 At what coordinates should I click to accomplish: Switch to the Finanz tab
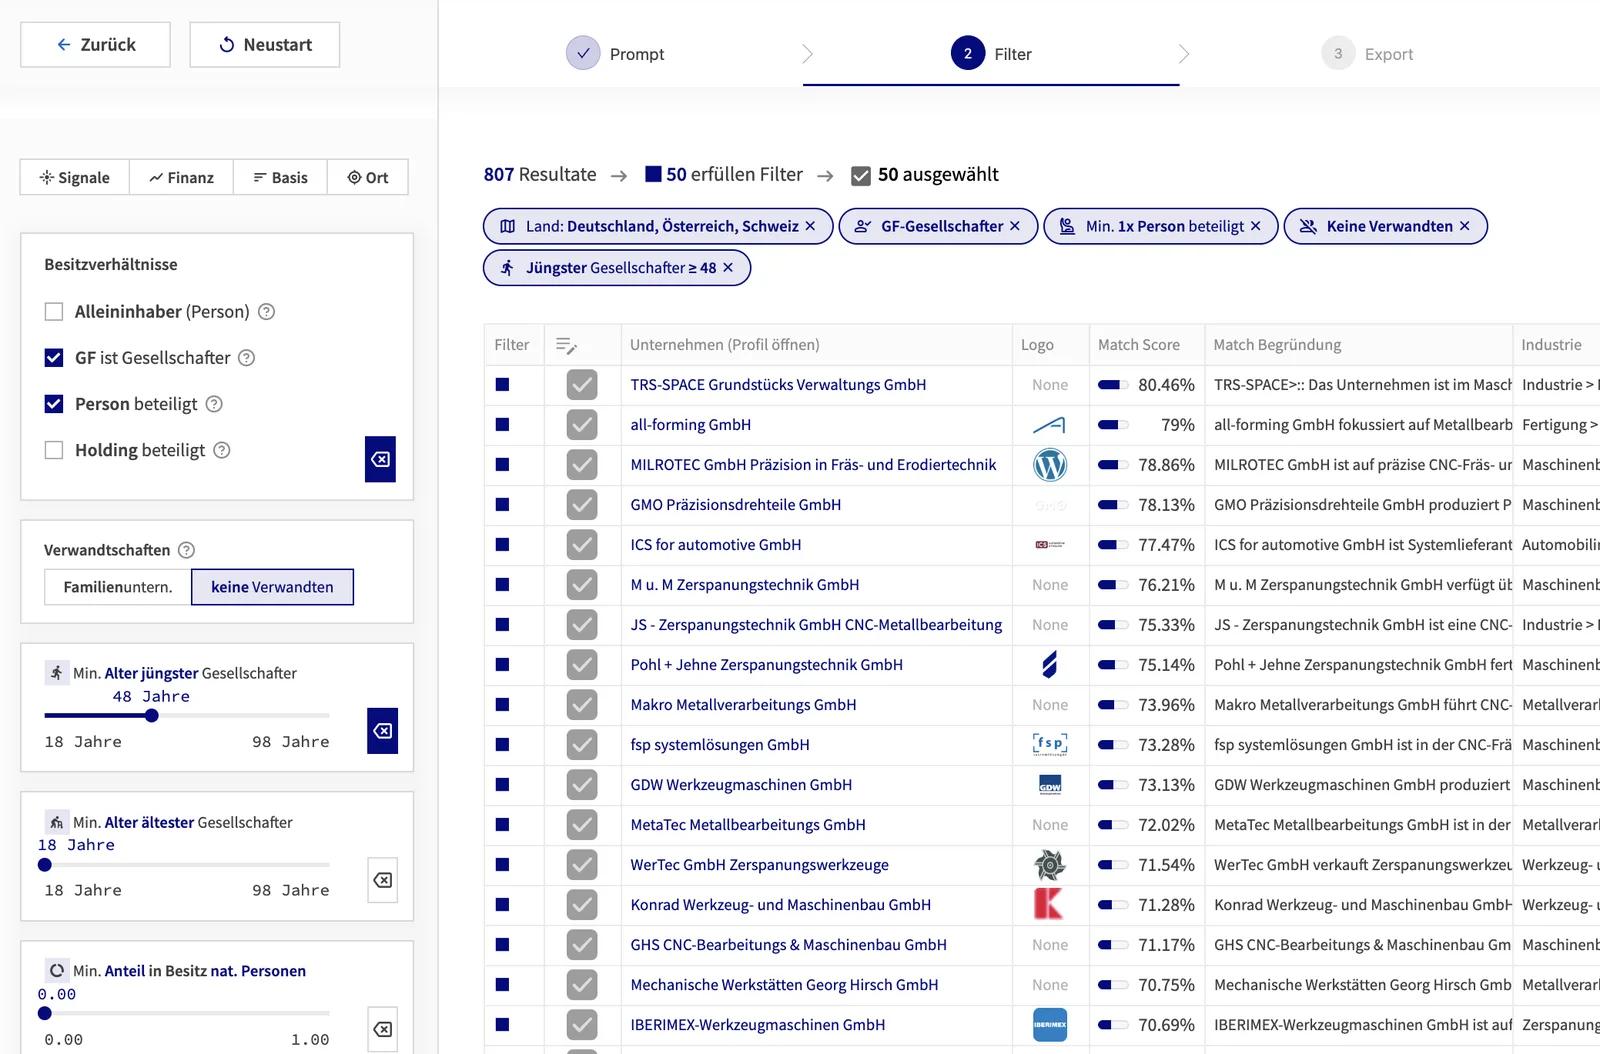[181, 177]
